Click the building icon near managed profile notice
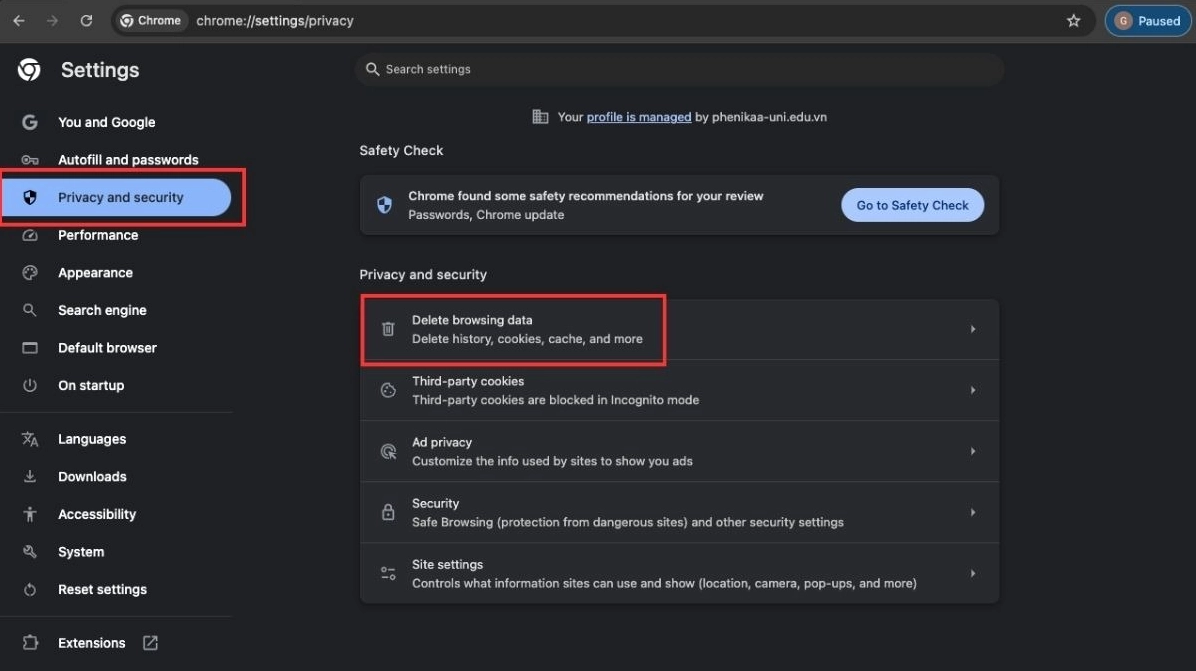This screenshot has height=671, width=1196. (540, 116)
